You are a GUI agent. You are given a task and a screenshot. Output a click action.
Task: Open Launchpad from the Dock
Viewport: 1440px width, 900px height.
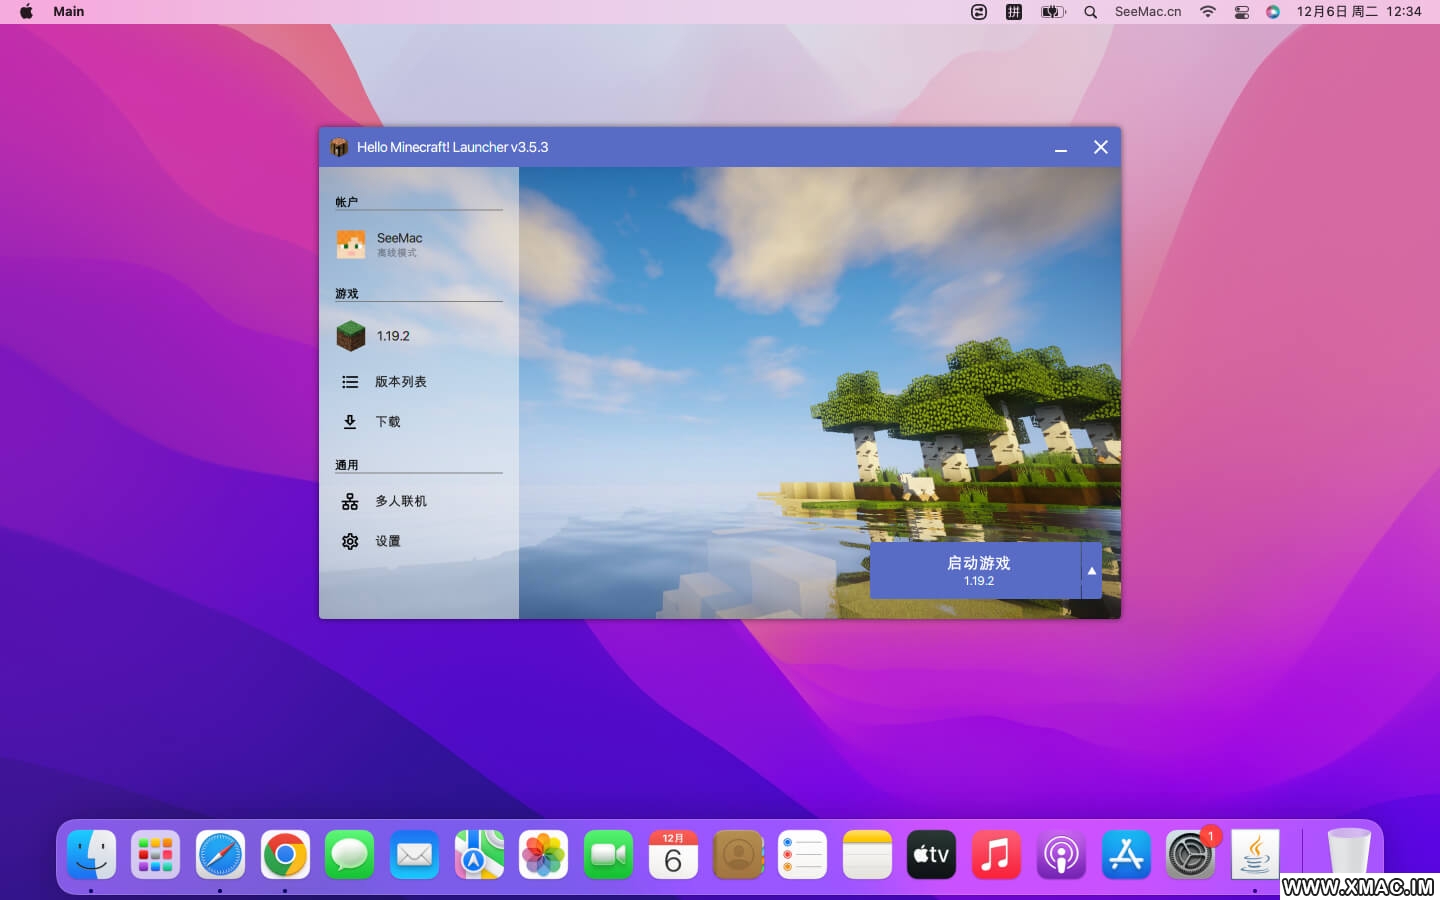[x=156, y=855]
